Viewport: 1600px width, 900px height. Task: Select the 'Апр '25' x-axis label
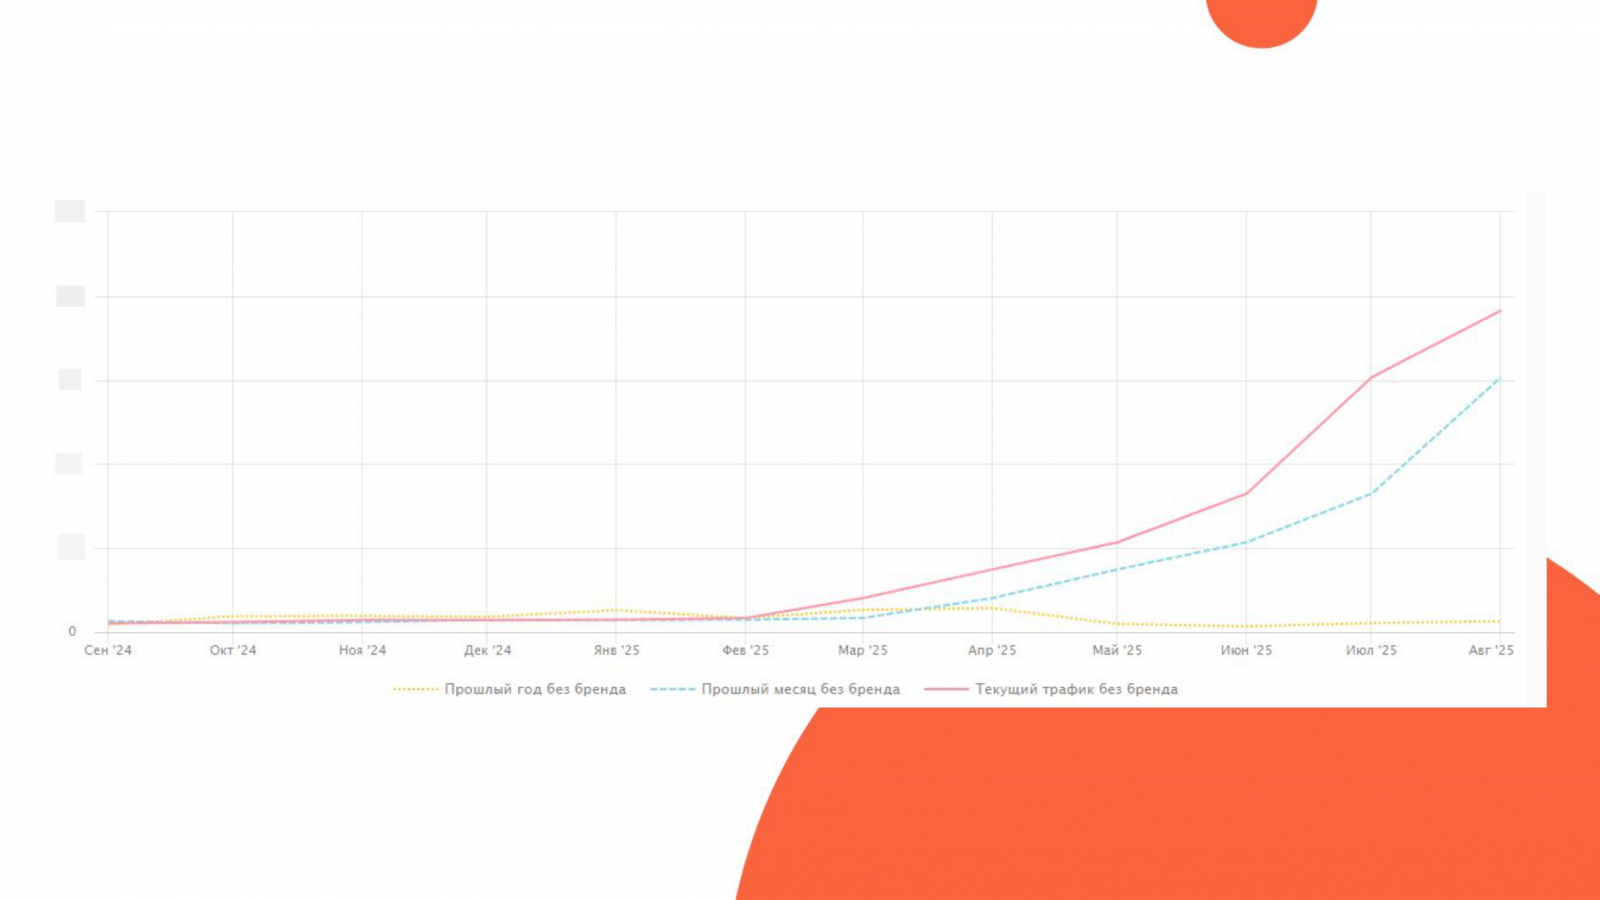[x=992, y=650]
